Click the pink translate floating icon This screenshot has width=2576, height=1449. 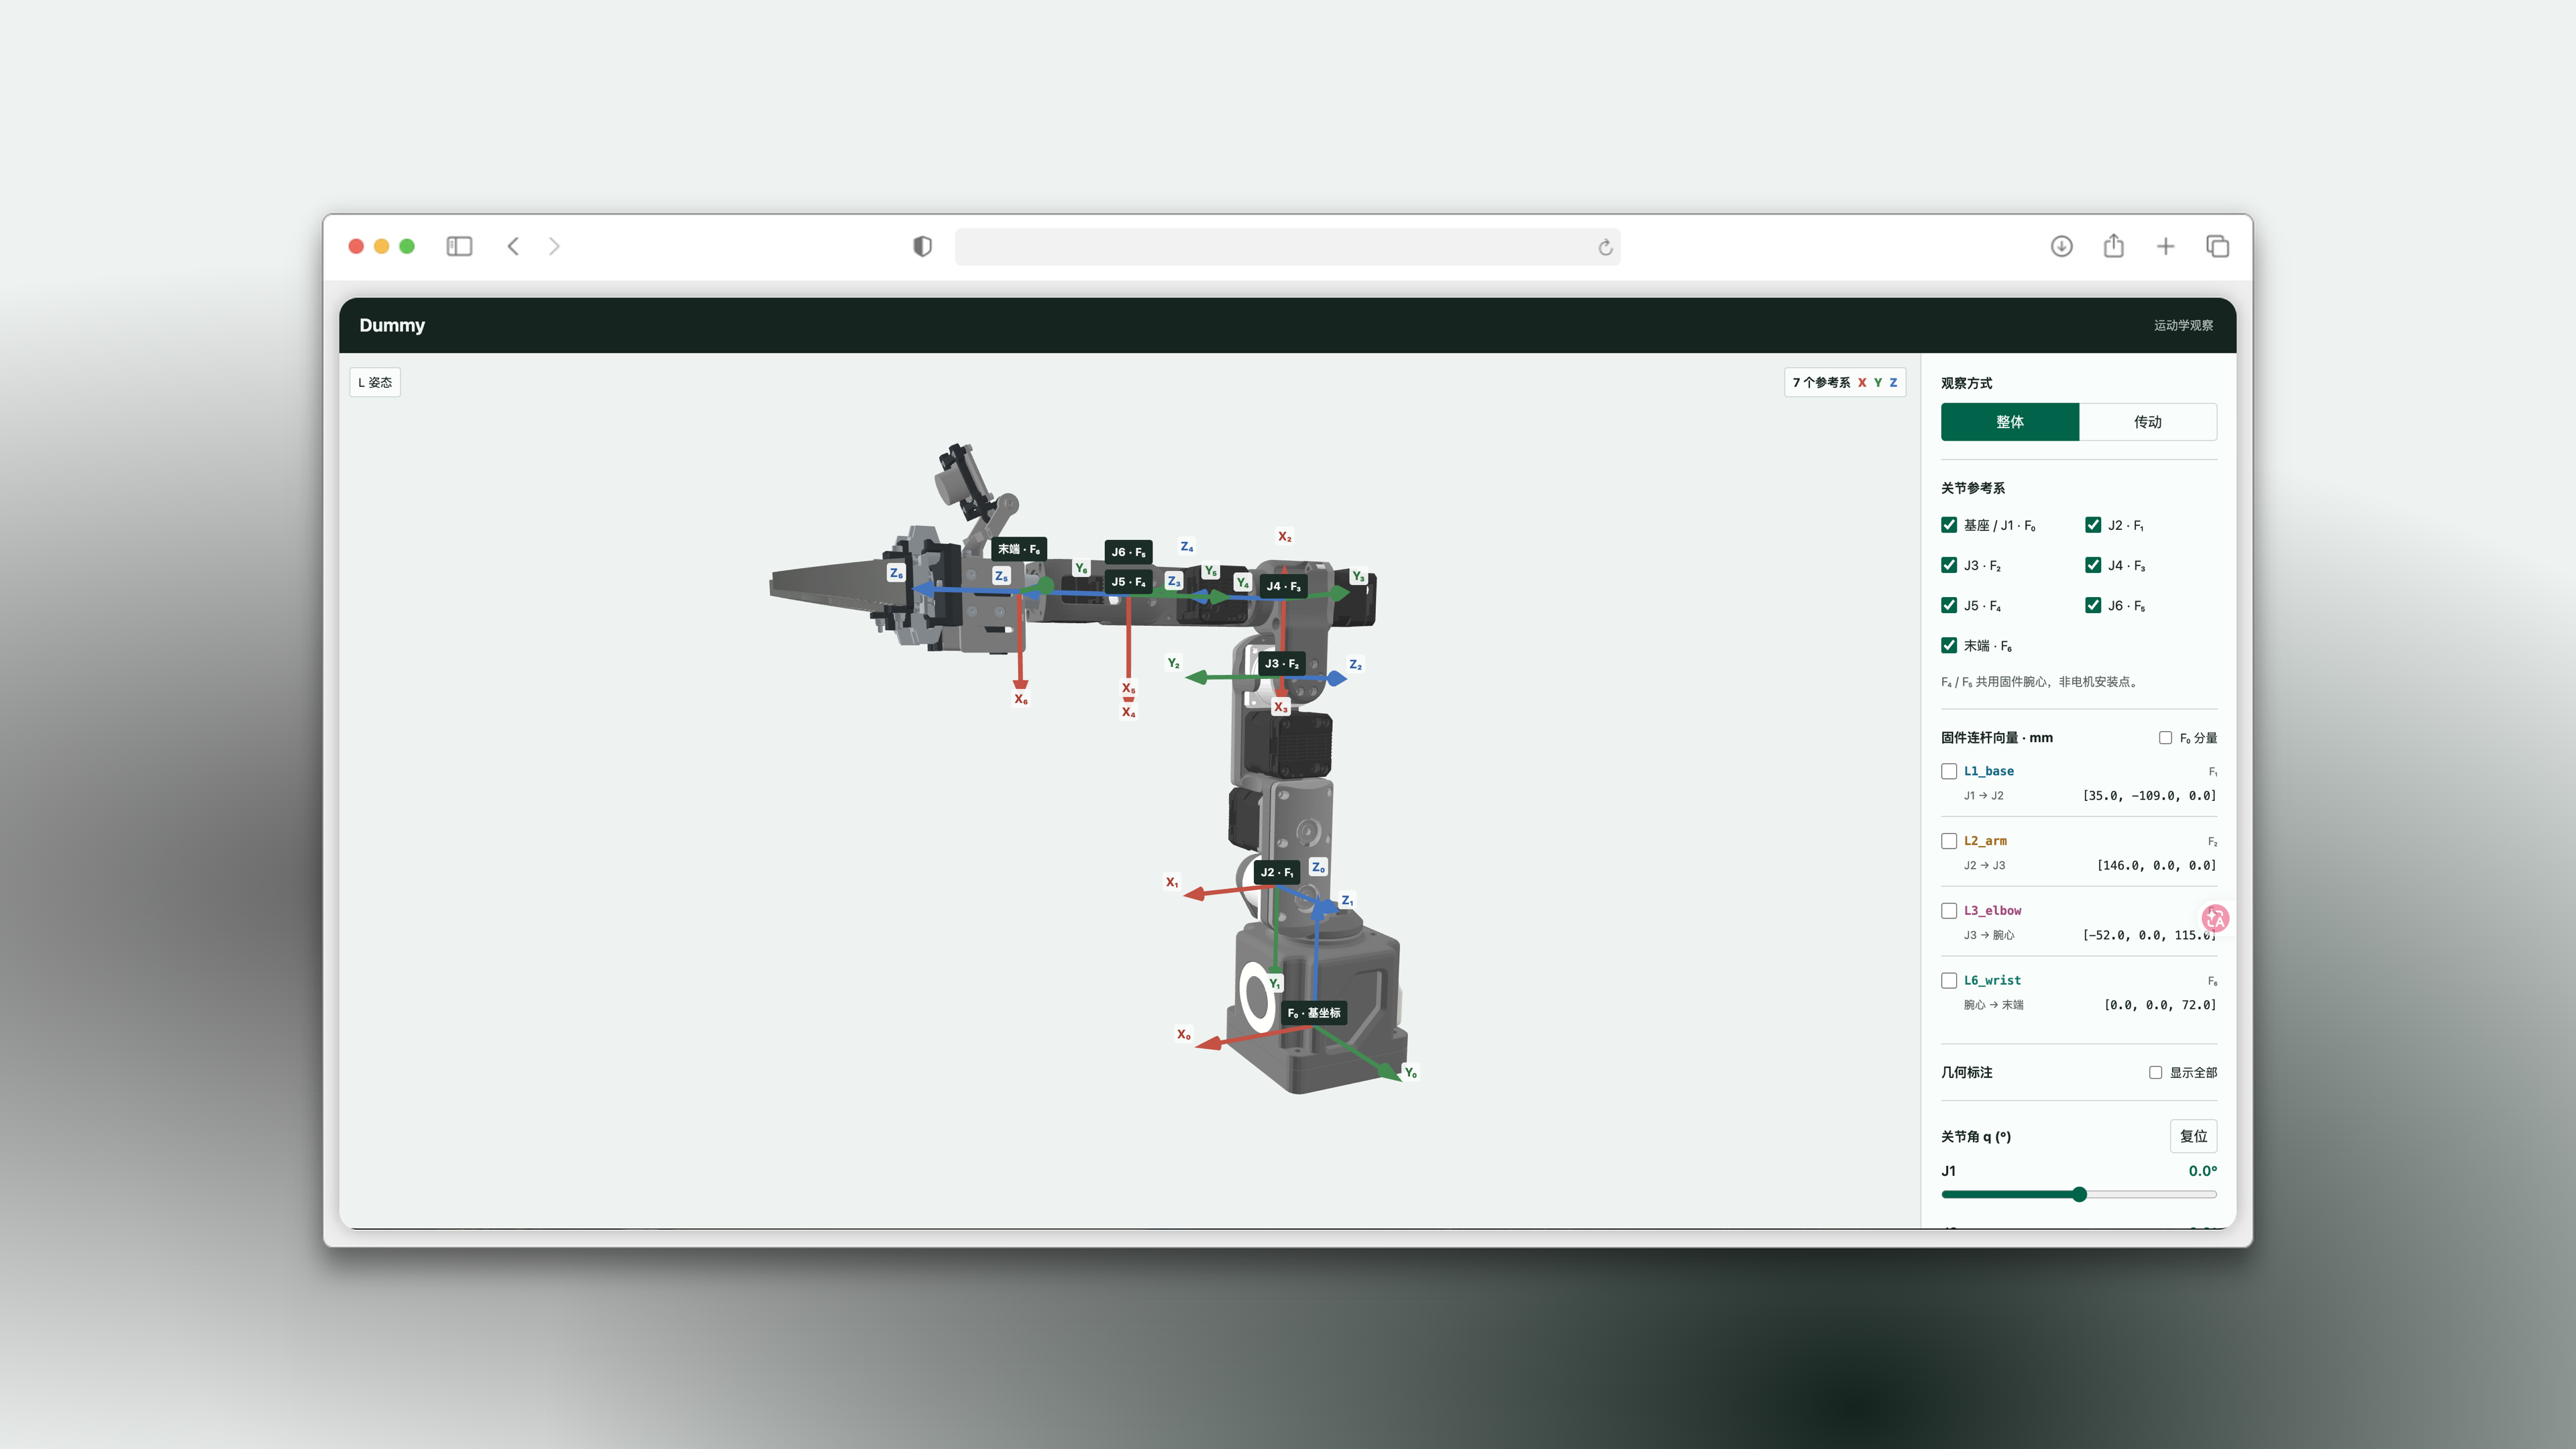tap(2215, 918)
